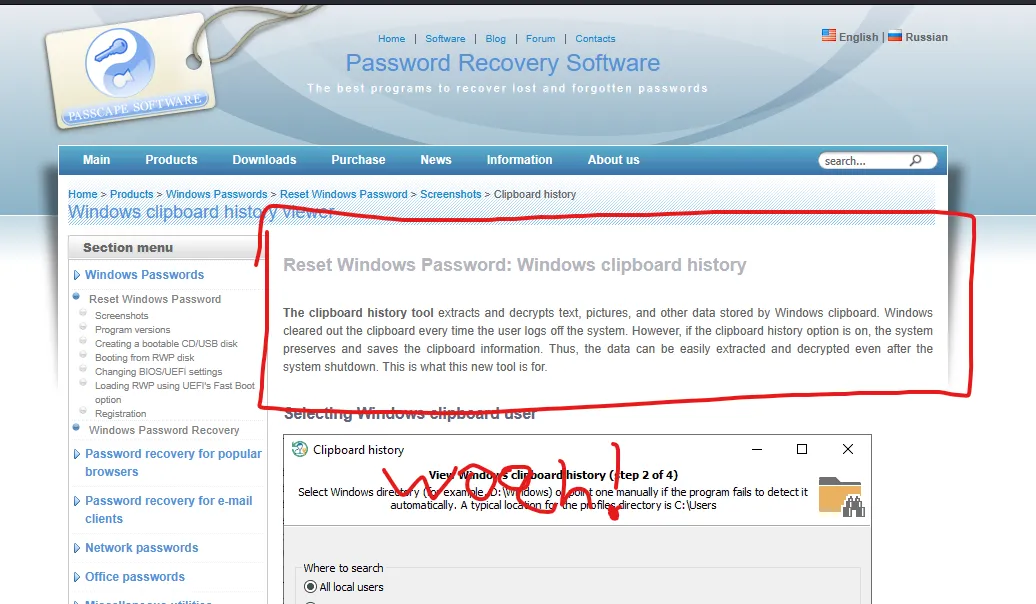Visit the Blog link

point(496,39)
